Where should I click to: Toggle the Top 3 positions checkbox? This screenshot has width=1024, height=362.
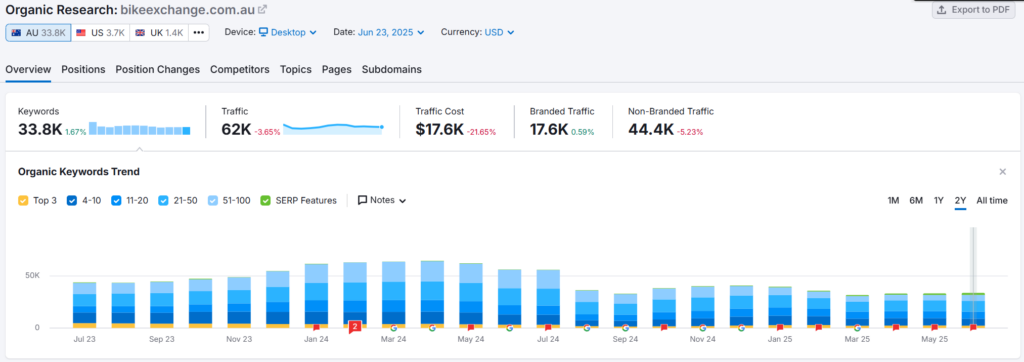click(23, 201)
